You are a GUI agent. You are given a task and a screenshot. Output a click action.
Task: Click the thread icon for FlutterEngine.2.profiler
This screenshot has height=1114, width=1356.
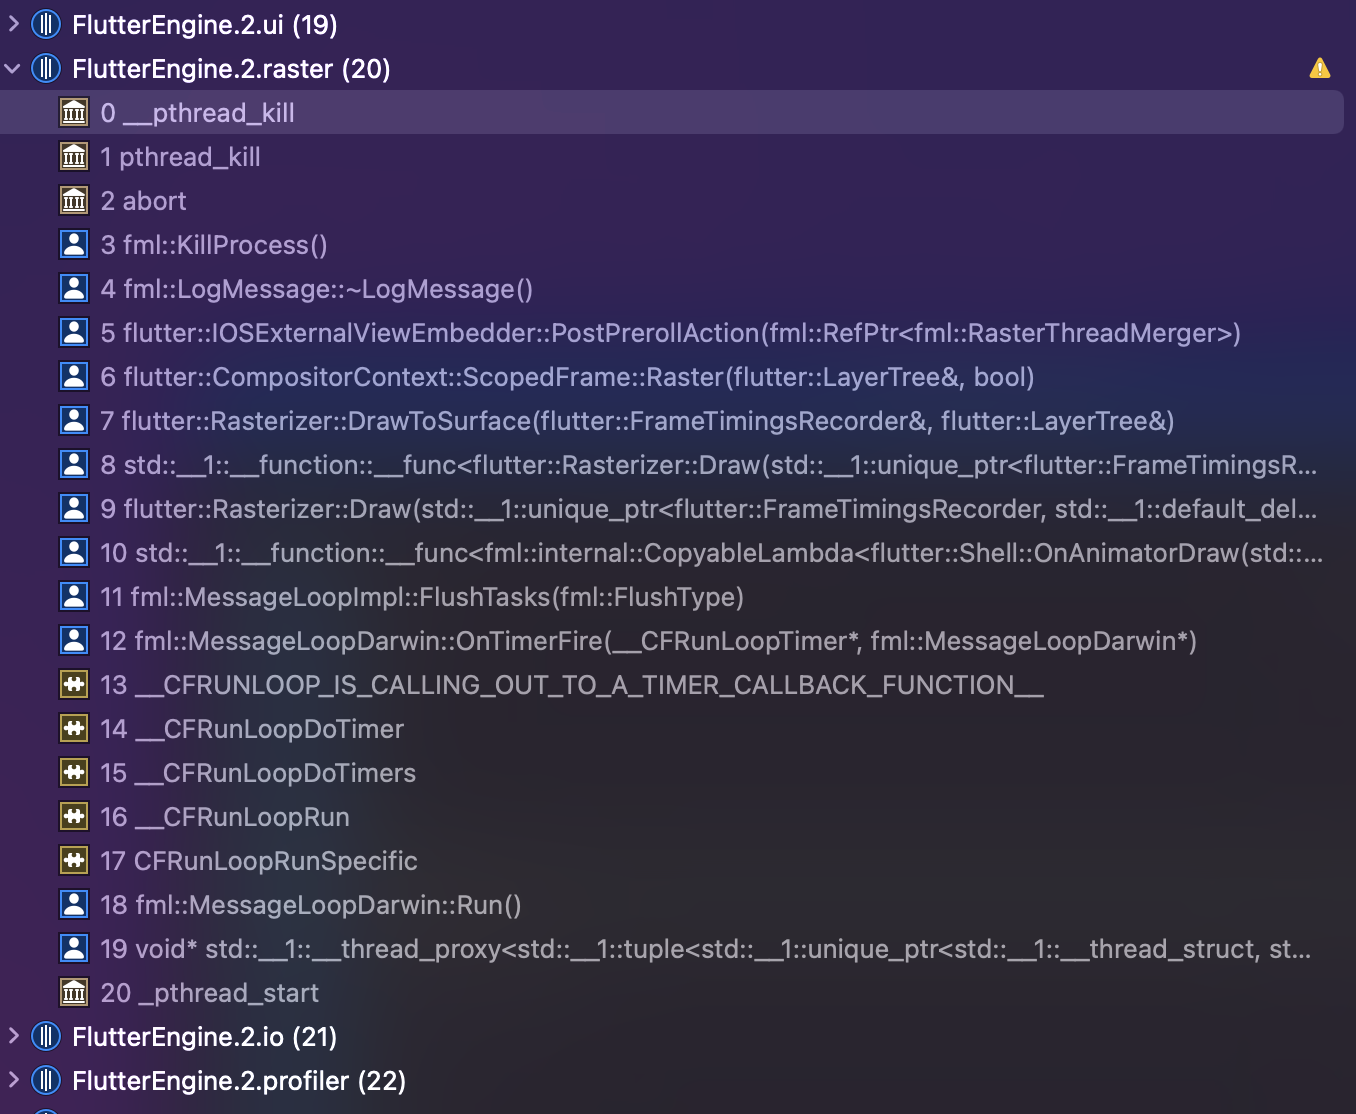click(x=44, y=1081)
